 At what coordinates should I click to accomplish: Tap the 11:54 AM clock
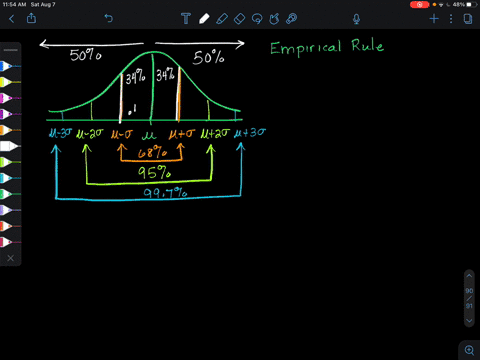[x=14, y=5]
